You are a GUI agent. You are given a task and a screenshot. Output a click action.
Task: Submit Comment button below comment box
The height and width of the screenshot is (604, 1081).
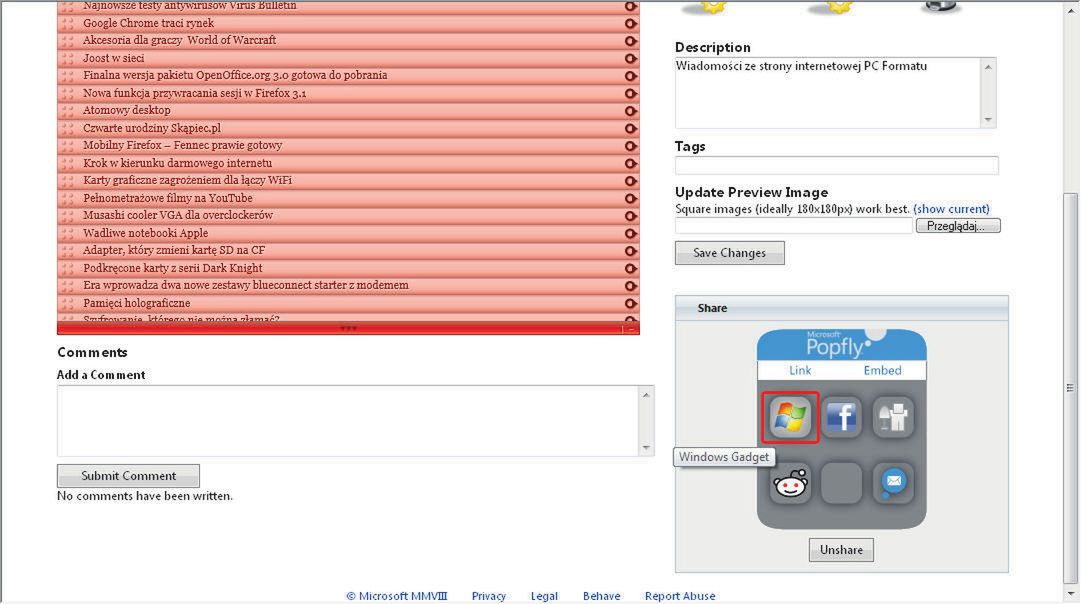point(128,476)
